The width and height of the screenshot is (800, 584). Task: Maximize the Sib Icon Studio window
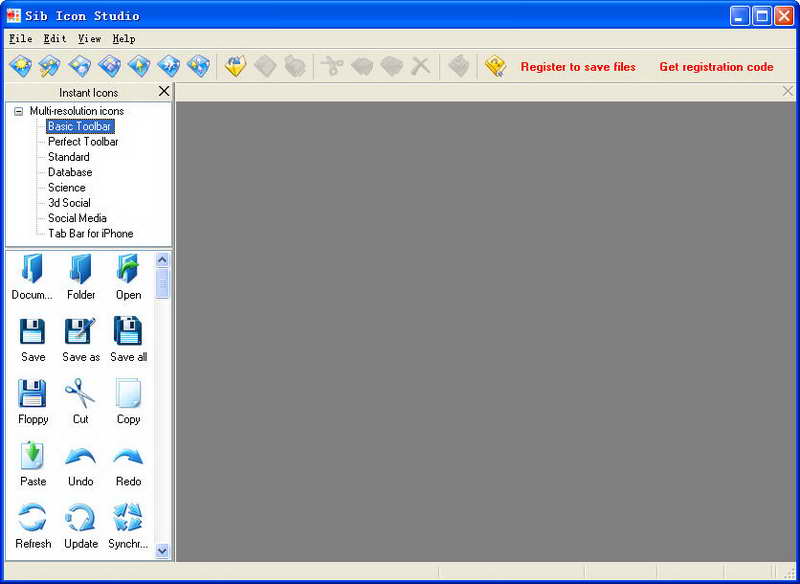click(762, 16)
